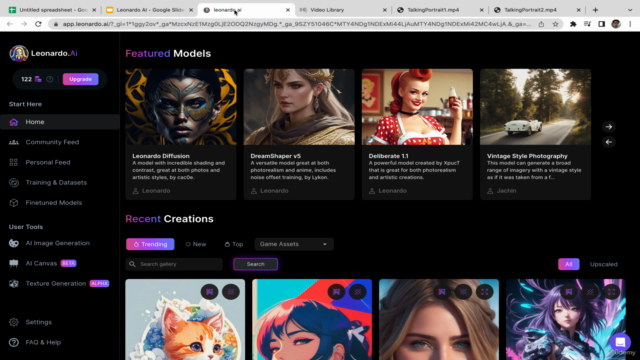Click the Personal Feed grid icon

(x=14, y=162)
